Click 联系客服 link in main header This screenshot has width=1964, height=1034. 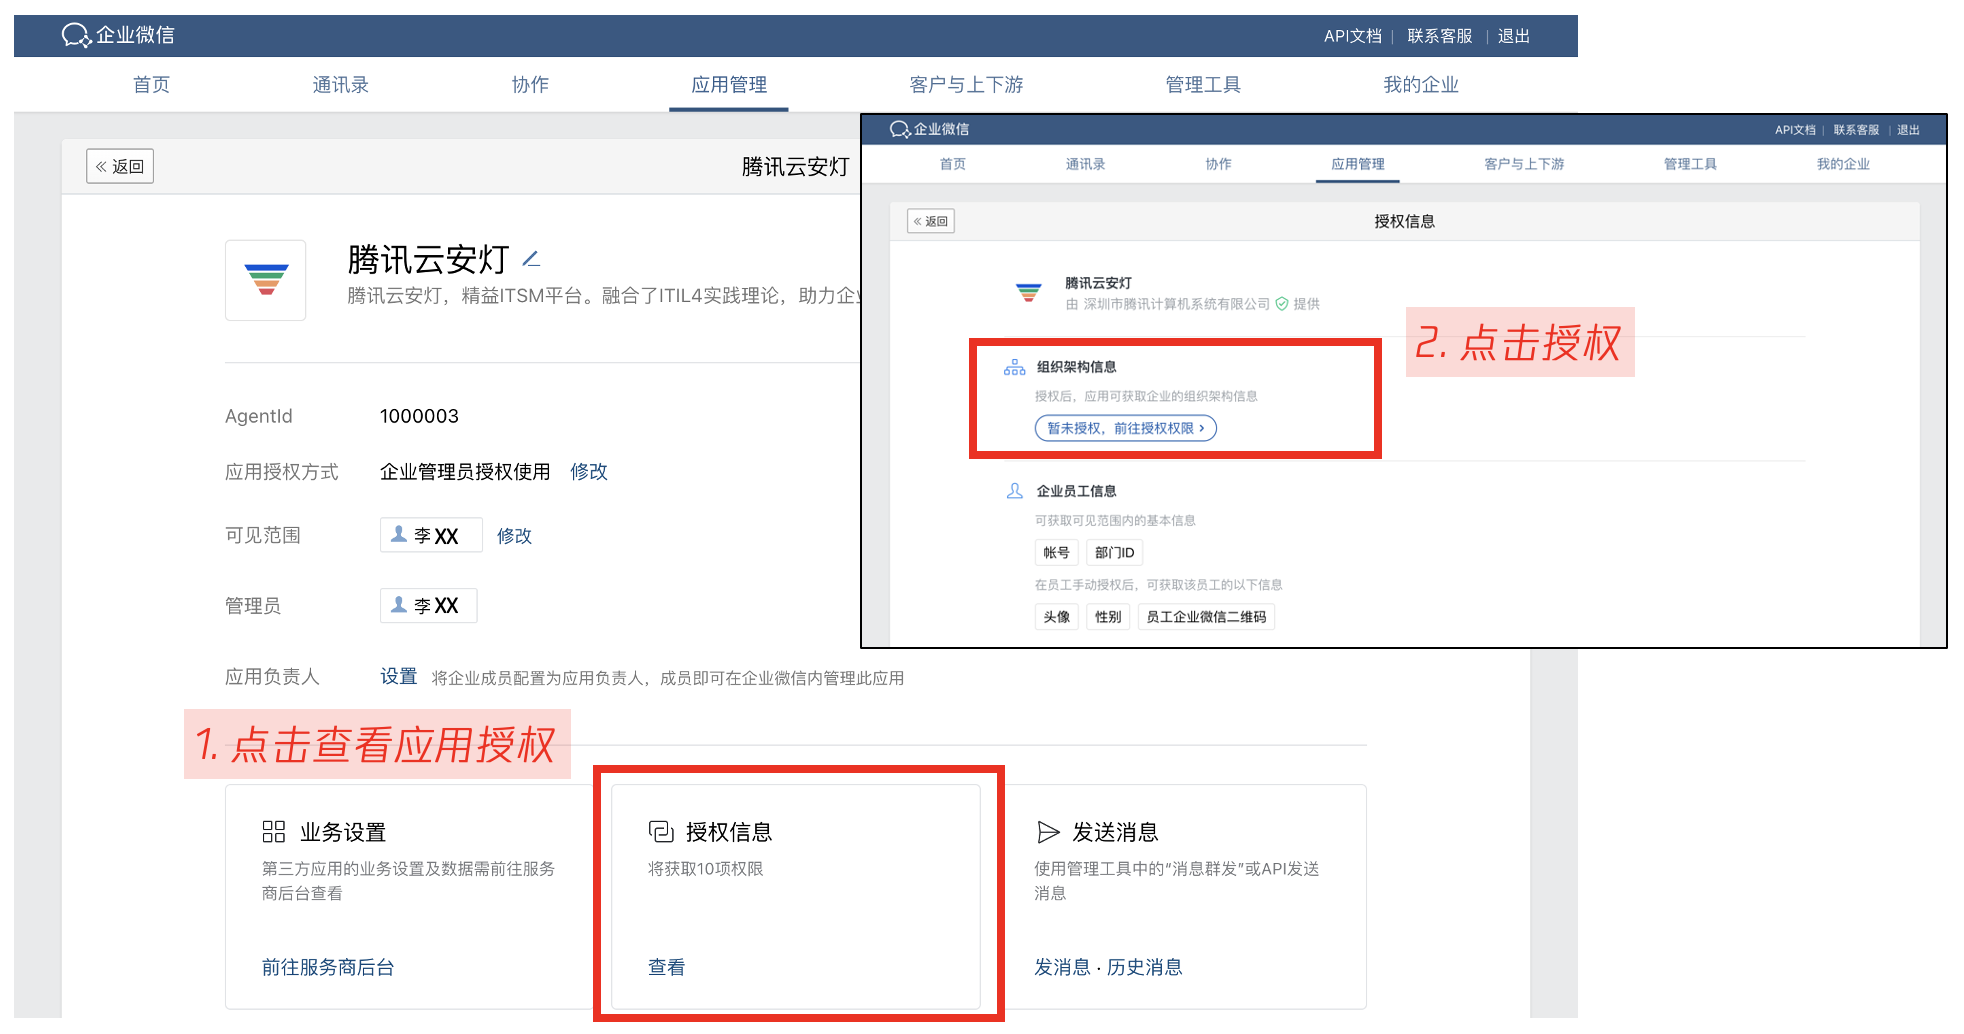click(1440, 36)
